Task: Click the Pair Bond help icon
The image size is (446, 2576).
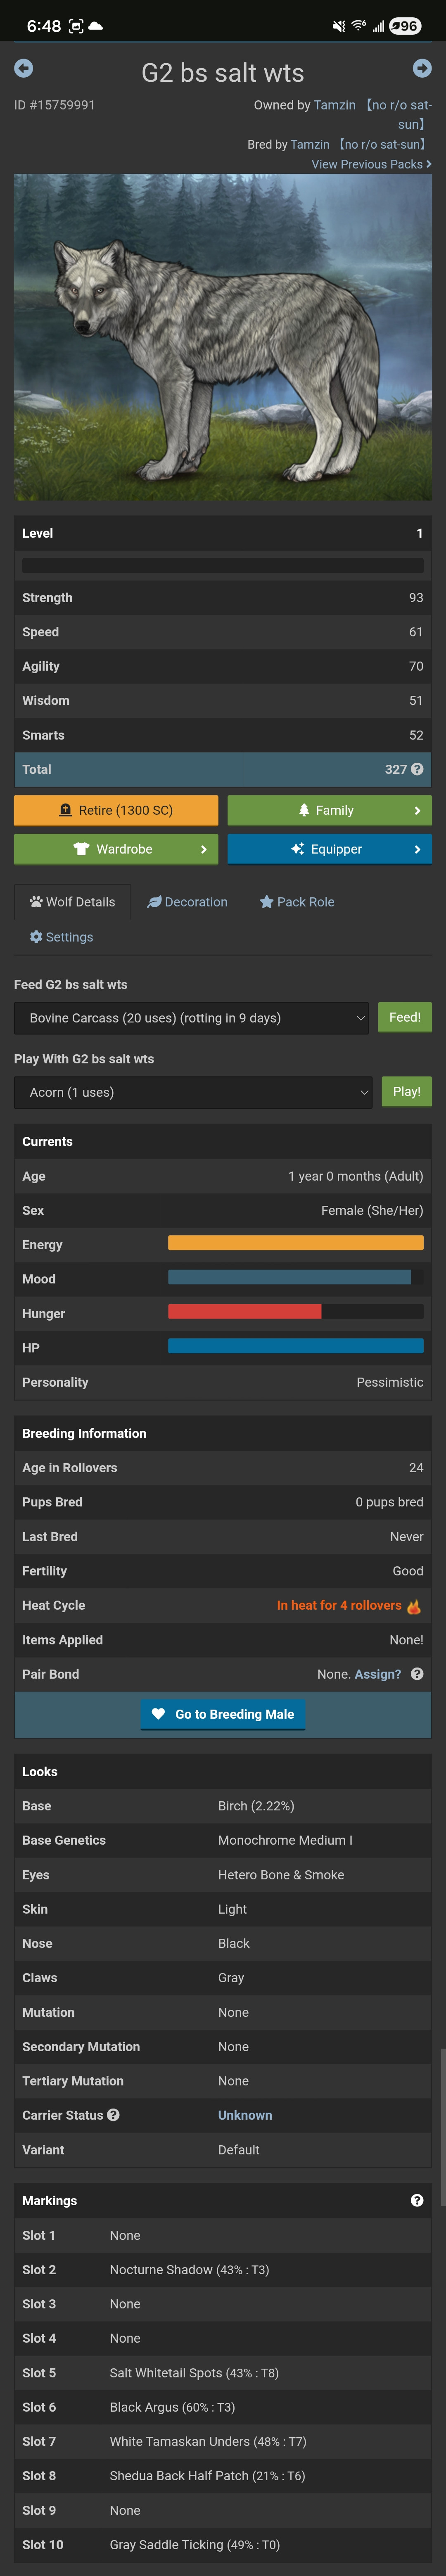Action: coord(417,1674)
